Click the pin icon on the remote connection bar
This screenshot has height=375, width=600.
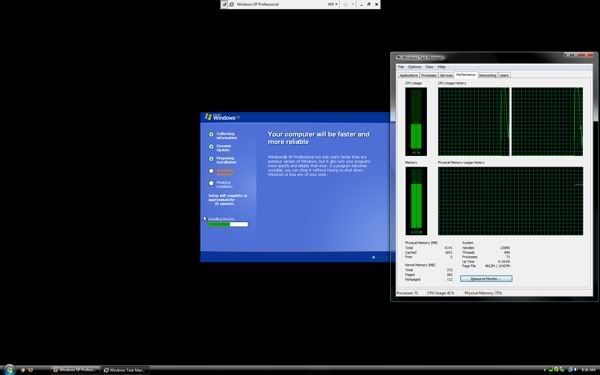click(225, 4)
